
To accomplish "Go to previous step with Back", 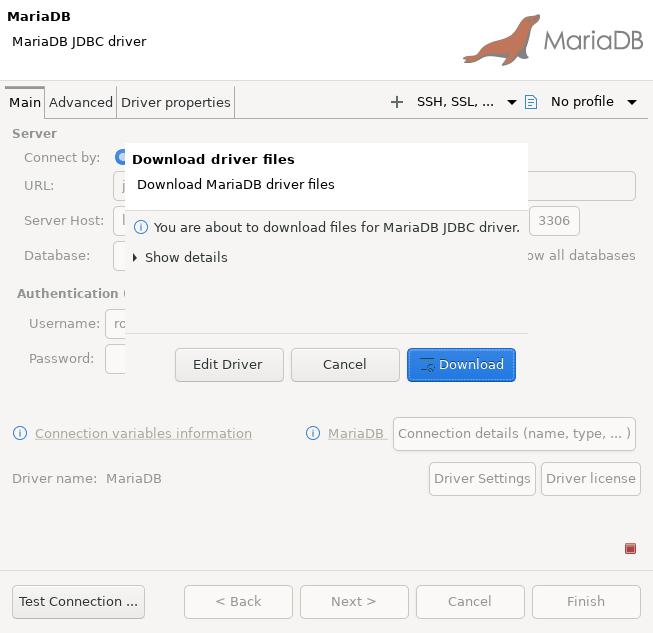I will (x=239, y=602).
